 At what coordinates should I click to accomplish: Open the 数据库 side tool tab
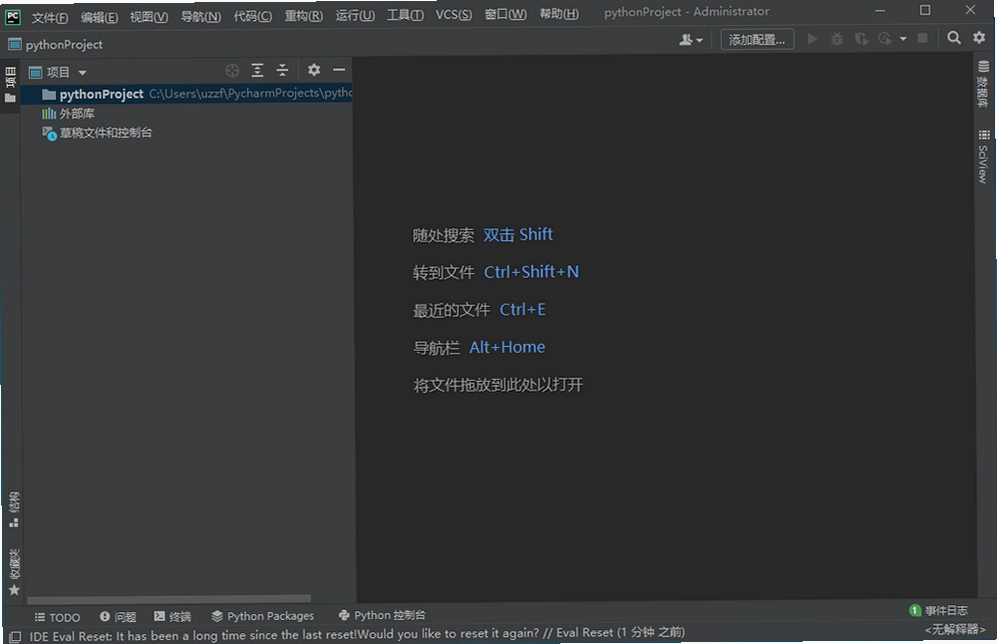(x=983, y=83)
